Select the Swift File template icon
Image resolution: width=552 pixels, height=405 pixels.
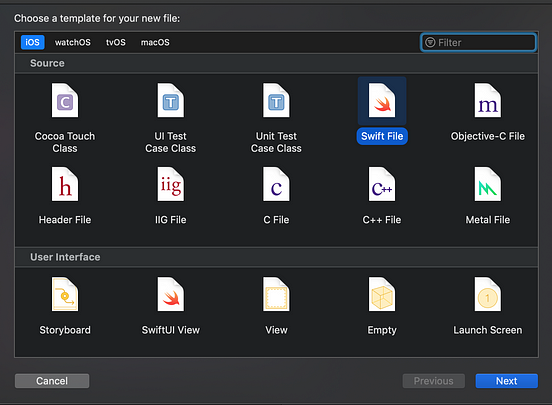382,100
